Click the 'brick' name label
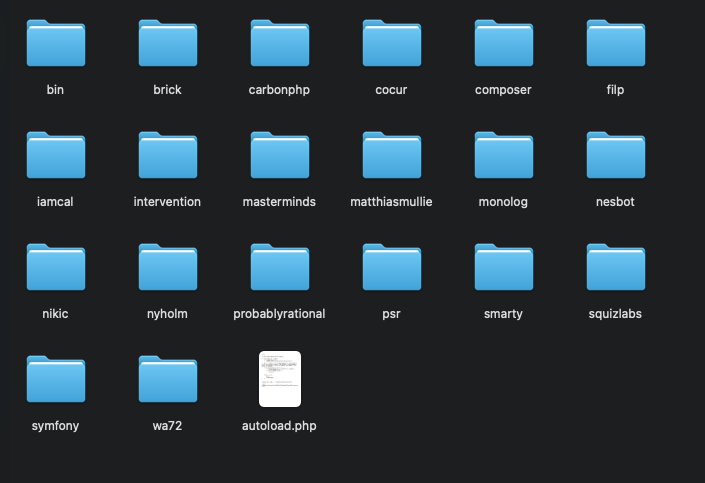Image resolution: width=705 pixels, height=483 pixels. [167, 89]
